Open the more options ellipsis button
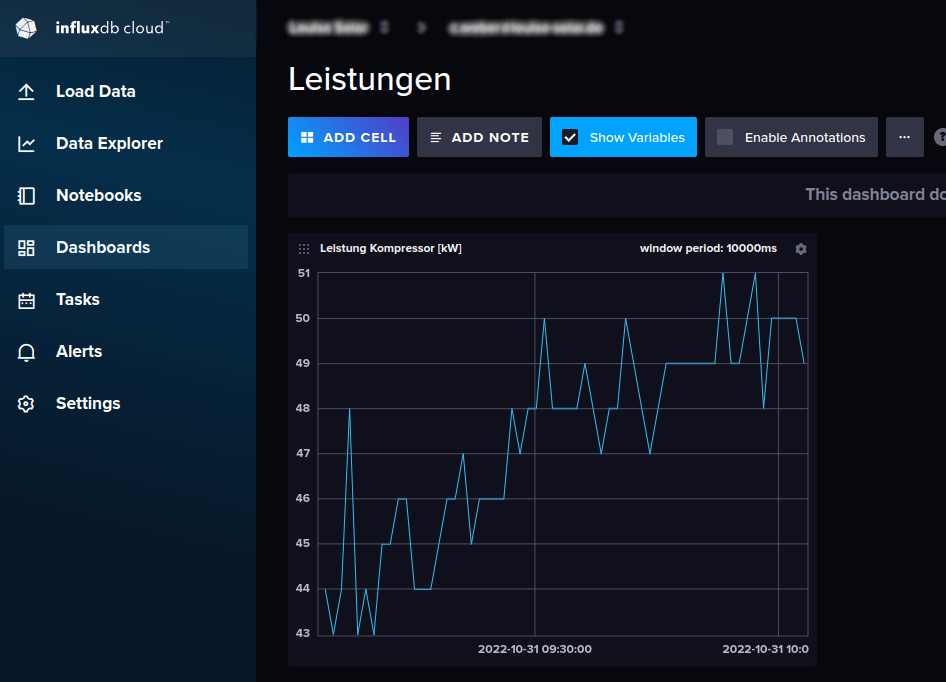This screenshot has height=682, width=946. [904, 137]
